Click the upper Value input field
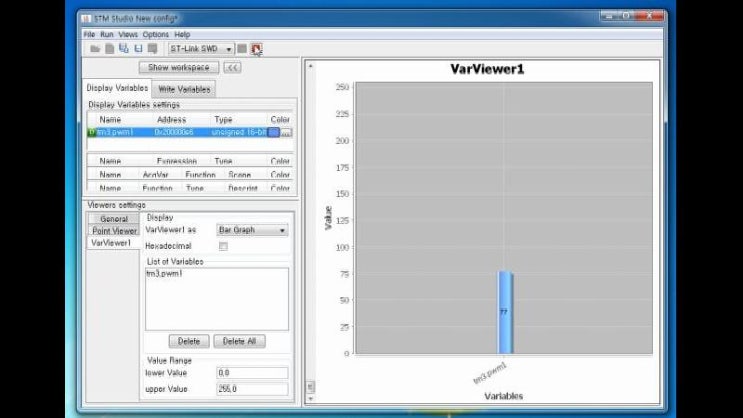743x418 pixels. point(252,389)
